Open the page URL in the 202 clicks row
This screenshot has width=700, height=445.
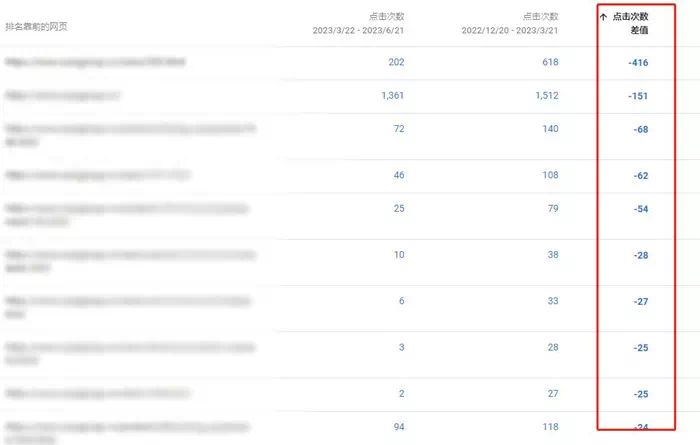[95, 62]
